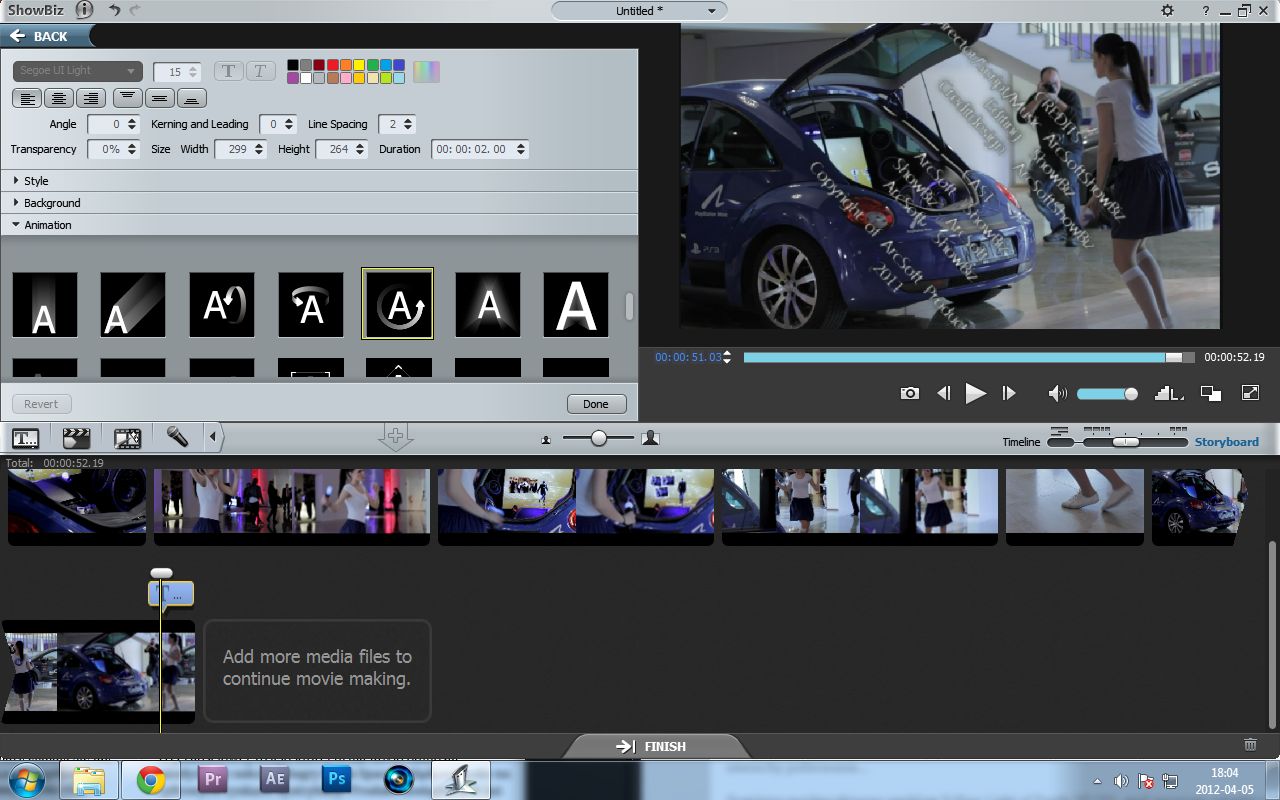Open the Text tool tab

(x=25, y=437)
